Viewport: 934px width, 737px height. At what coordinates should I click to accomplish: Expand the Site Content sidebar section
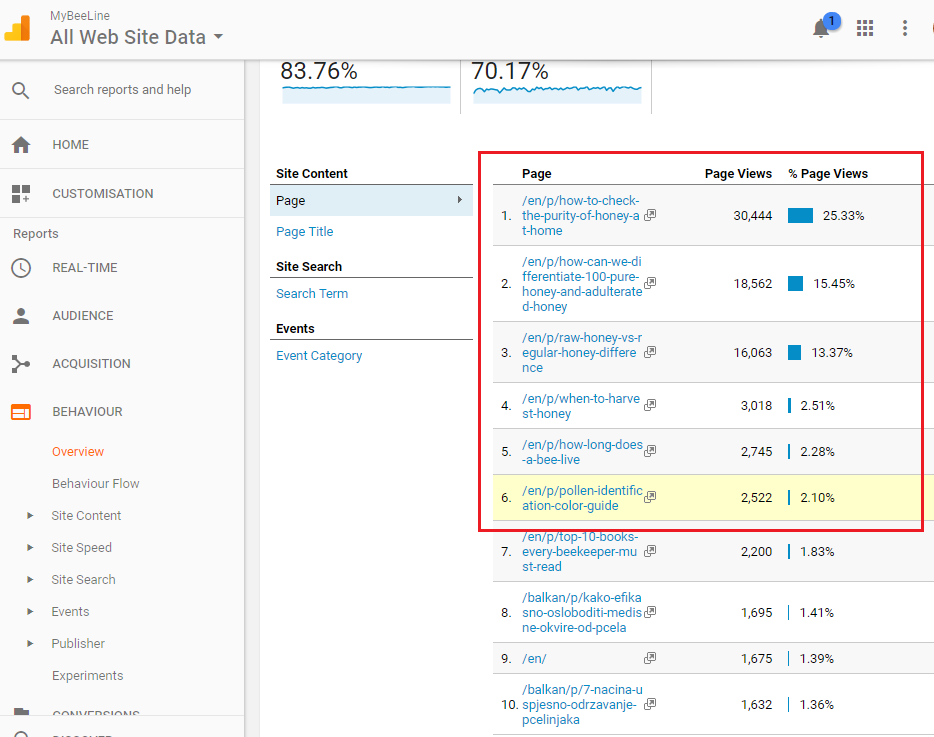86,516
